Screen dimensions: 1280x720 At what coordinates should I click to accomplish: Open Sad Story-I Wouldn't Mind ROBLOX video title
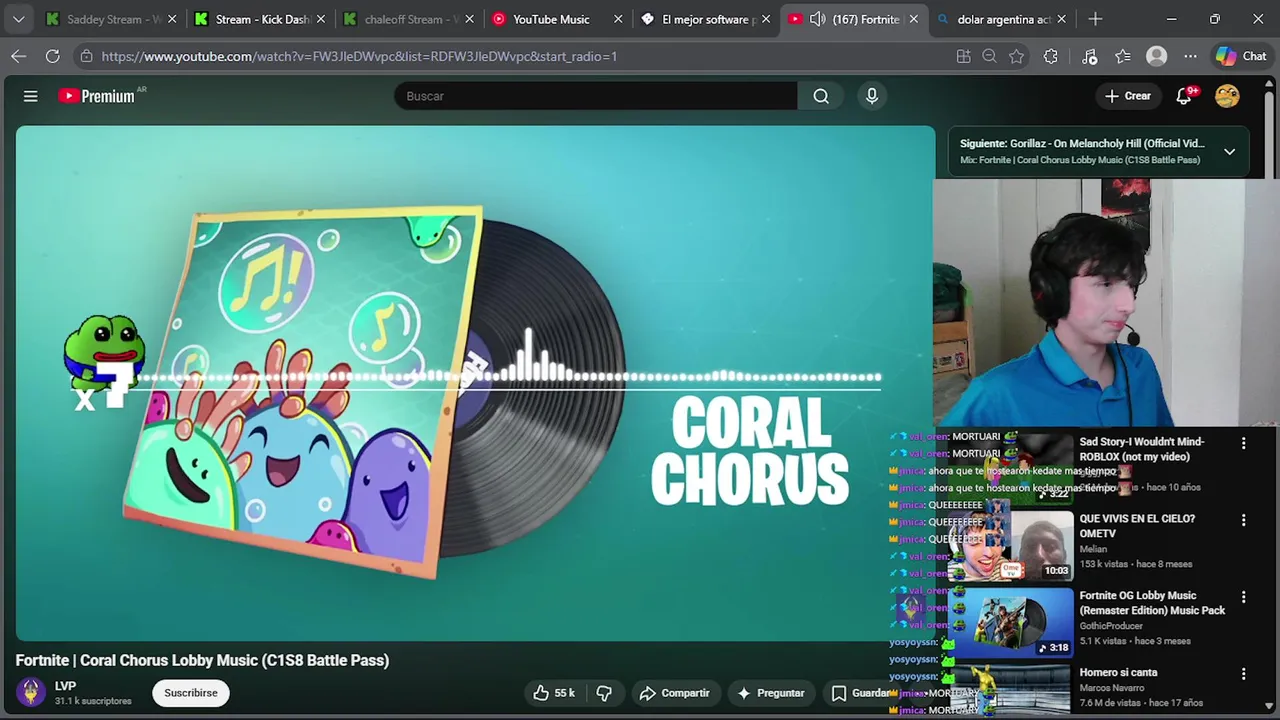point(1141,449)
